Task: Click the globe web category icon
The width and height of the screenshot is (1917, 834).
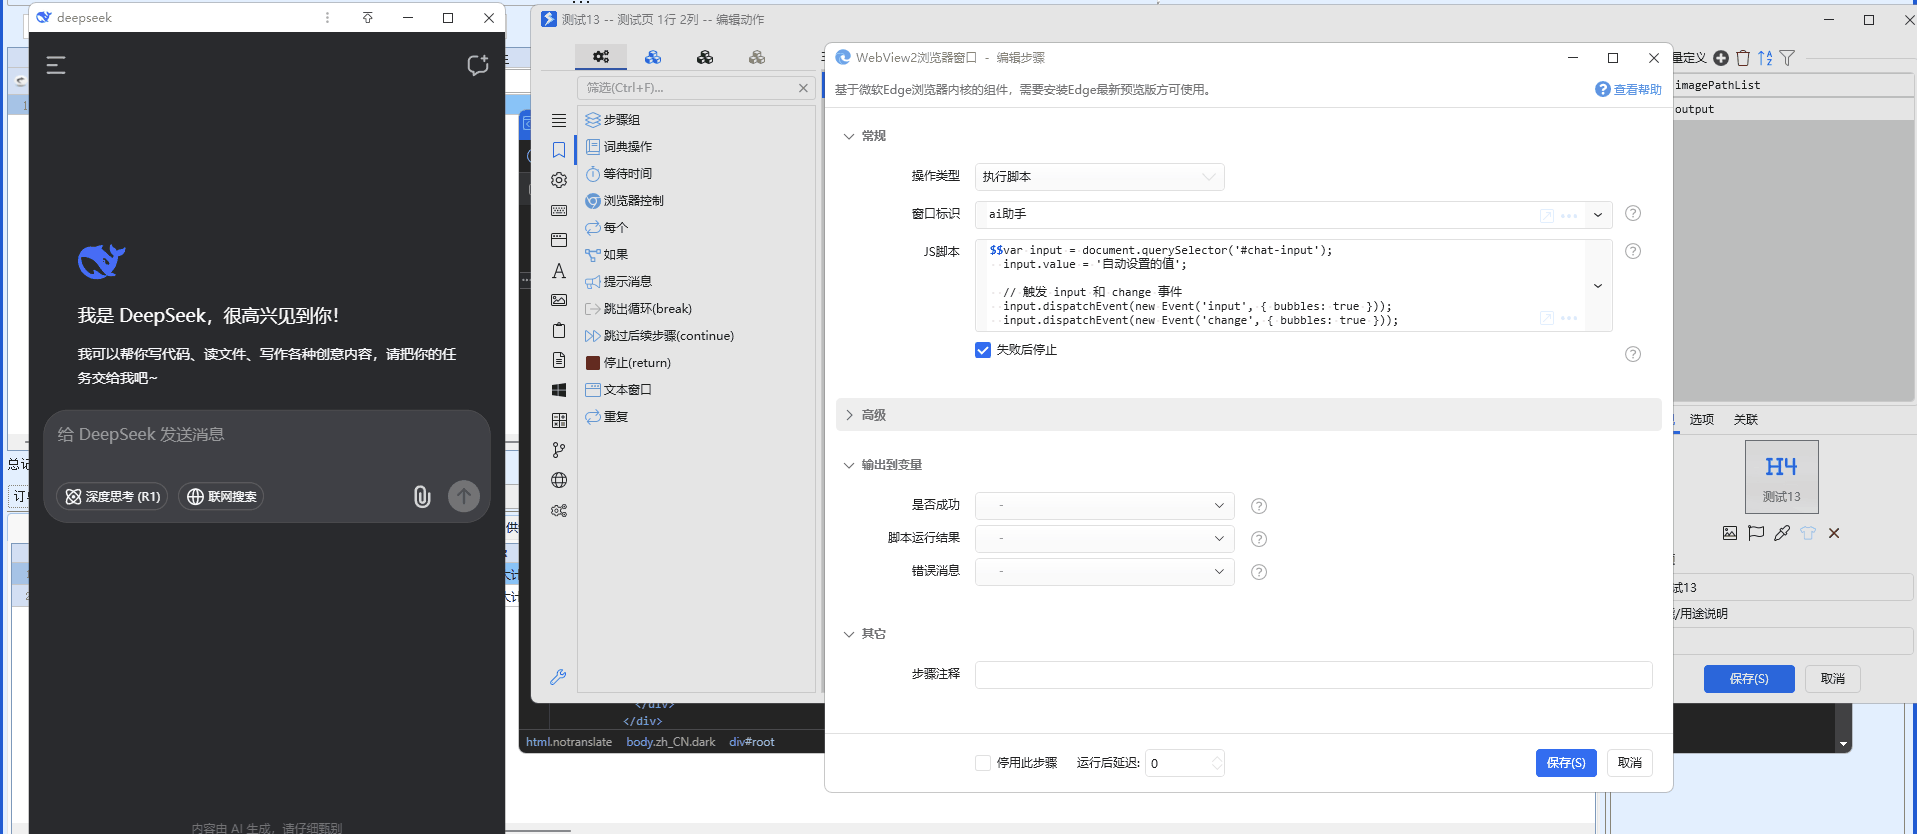Action: point(559,480)
